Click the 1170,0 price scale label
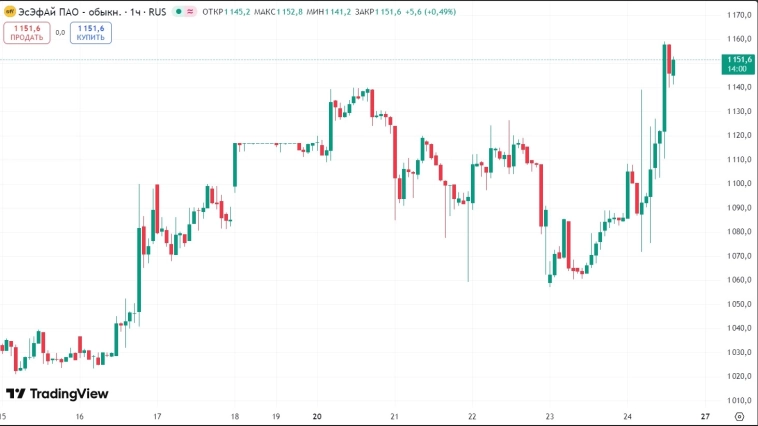Image resolution: width=758 pixels, height=426 pixels. coord(739,15)
